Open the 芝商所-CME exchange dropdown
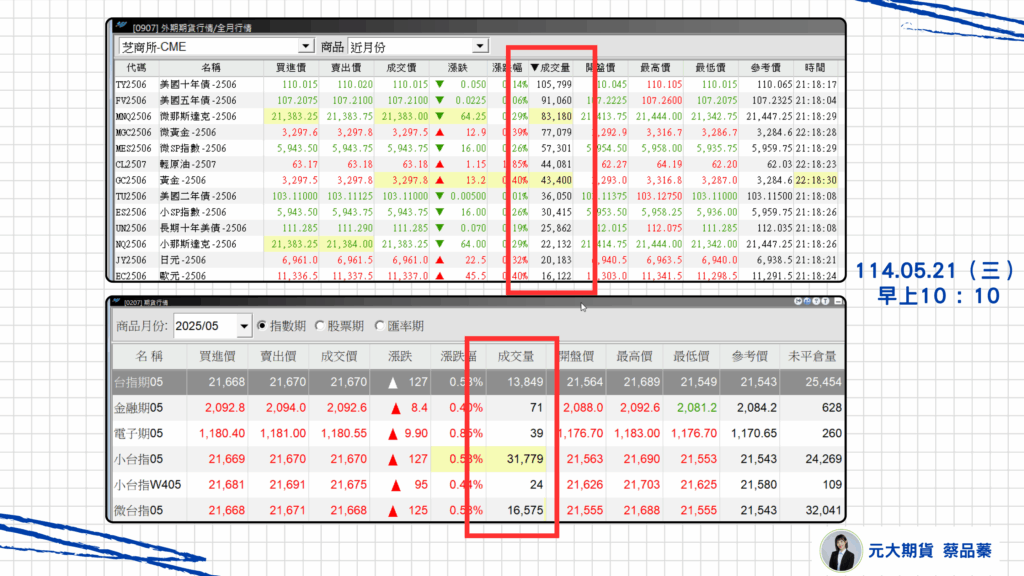The height and width of the screenshot is (576, 1024). pos(306,46)
